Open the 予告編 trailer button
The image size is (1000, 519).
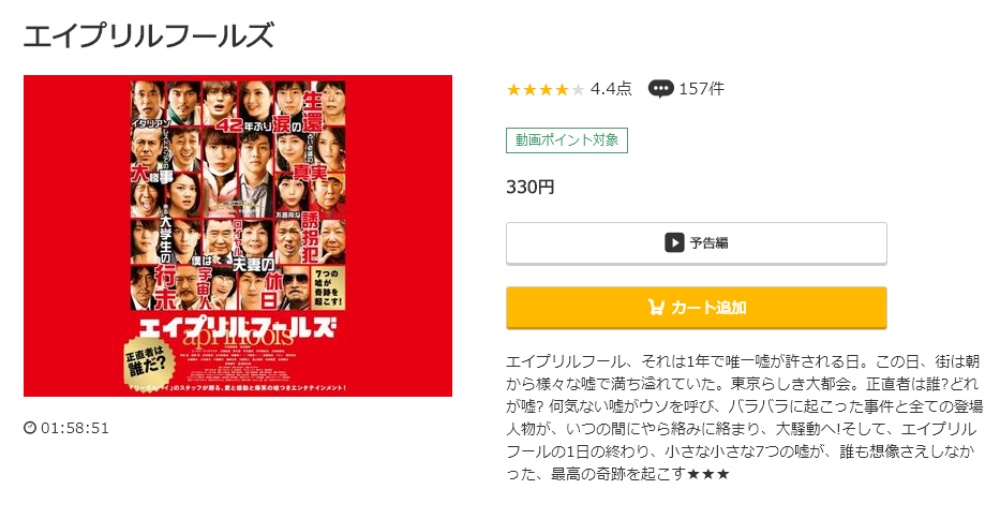[x=696, y=243]
